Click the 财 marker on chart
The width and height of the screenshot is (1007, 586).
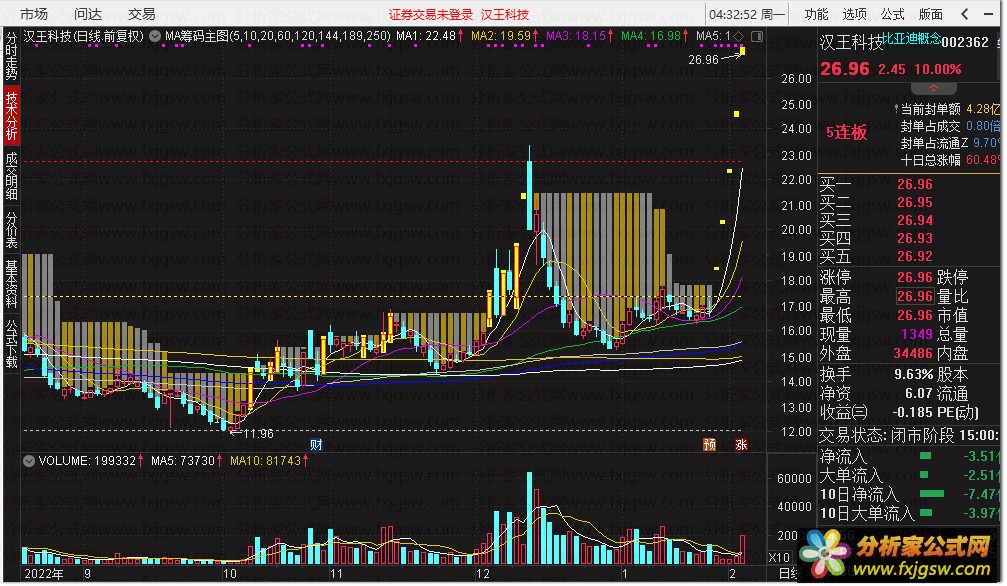coord(316,444)
